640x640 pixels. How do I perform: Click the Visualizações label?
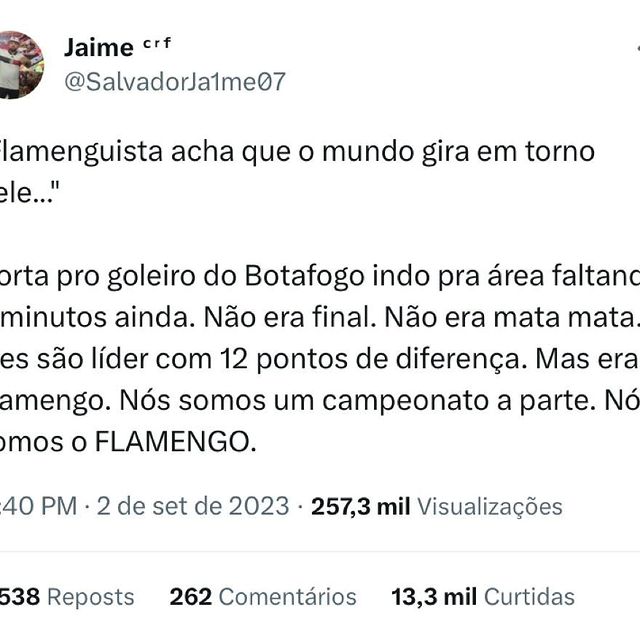tap(489, 507)
